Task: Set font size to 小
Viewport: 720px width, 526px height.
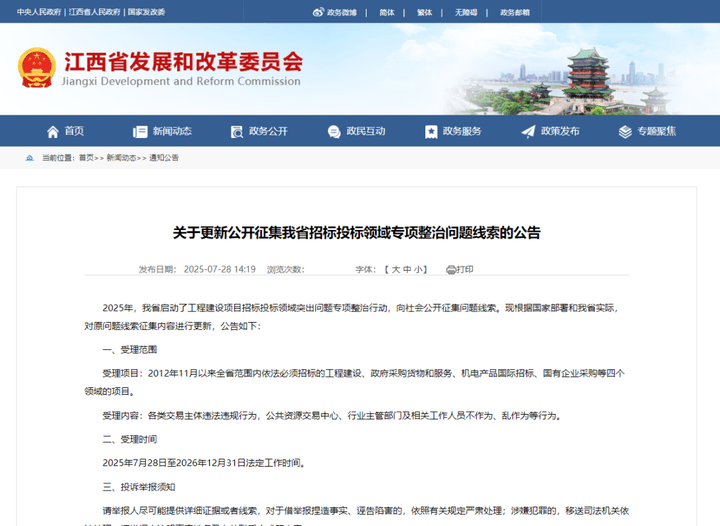Action: (x=418, y=269)
